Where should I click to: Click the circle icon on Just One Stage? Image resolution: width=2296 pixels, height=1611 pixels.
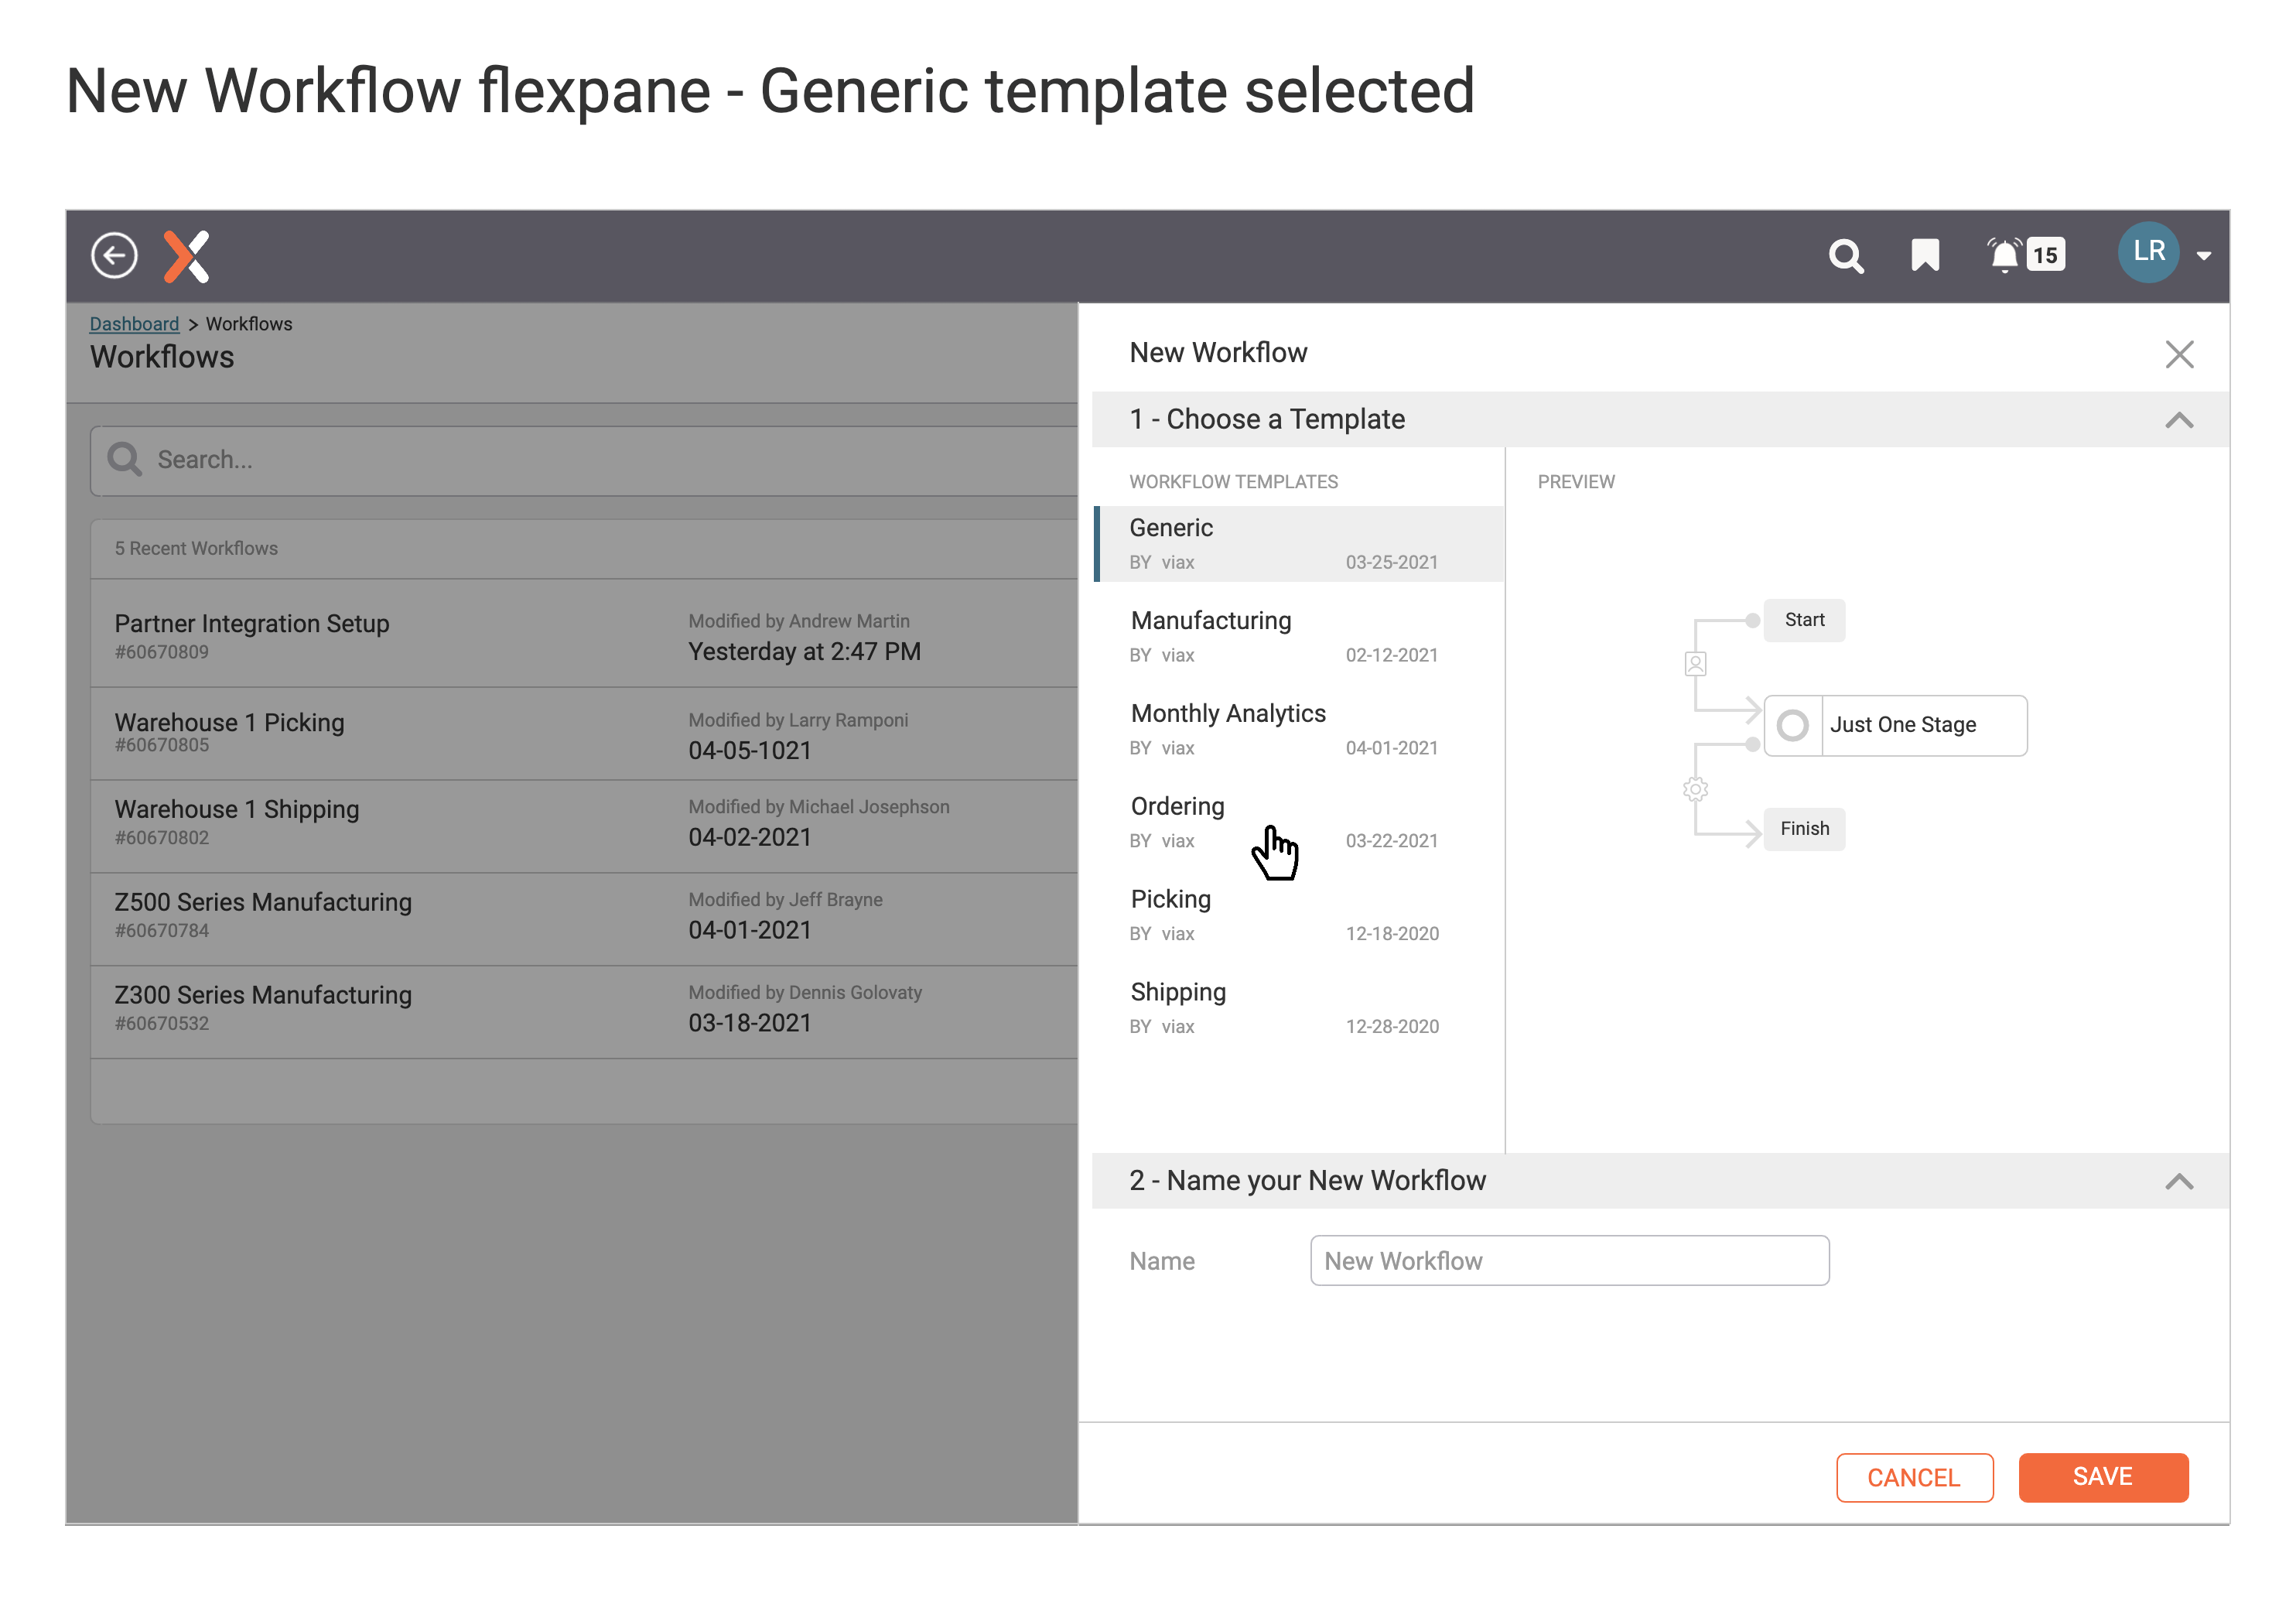[1792, 725]
